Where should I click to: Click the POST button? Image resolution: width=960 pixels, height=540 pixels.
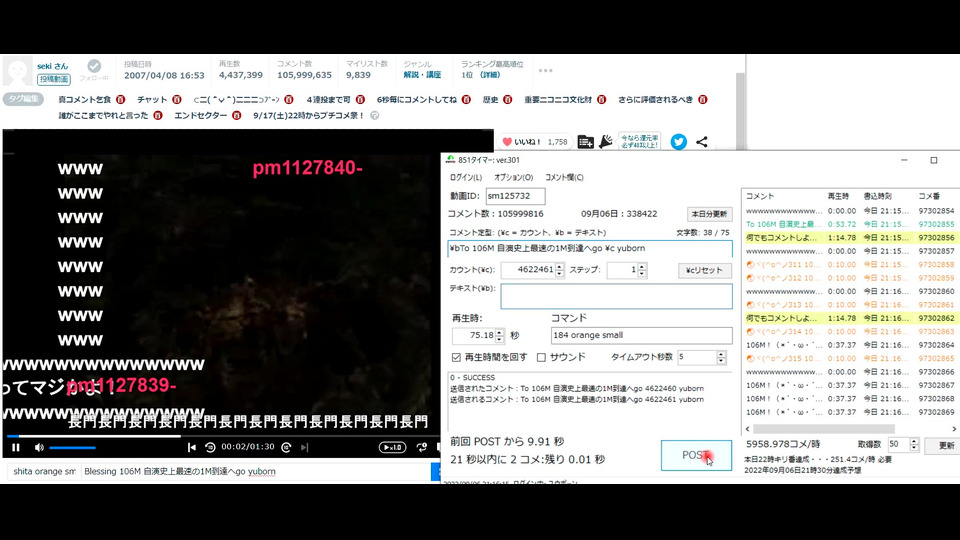pyautogui.click(x=696, y=455)
